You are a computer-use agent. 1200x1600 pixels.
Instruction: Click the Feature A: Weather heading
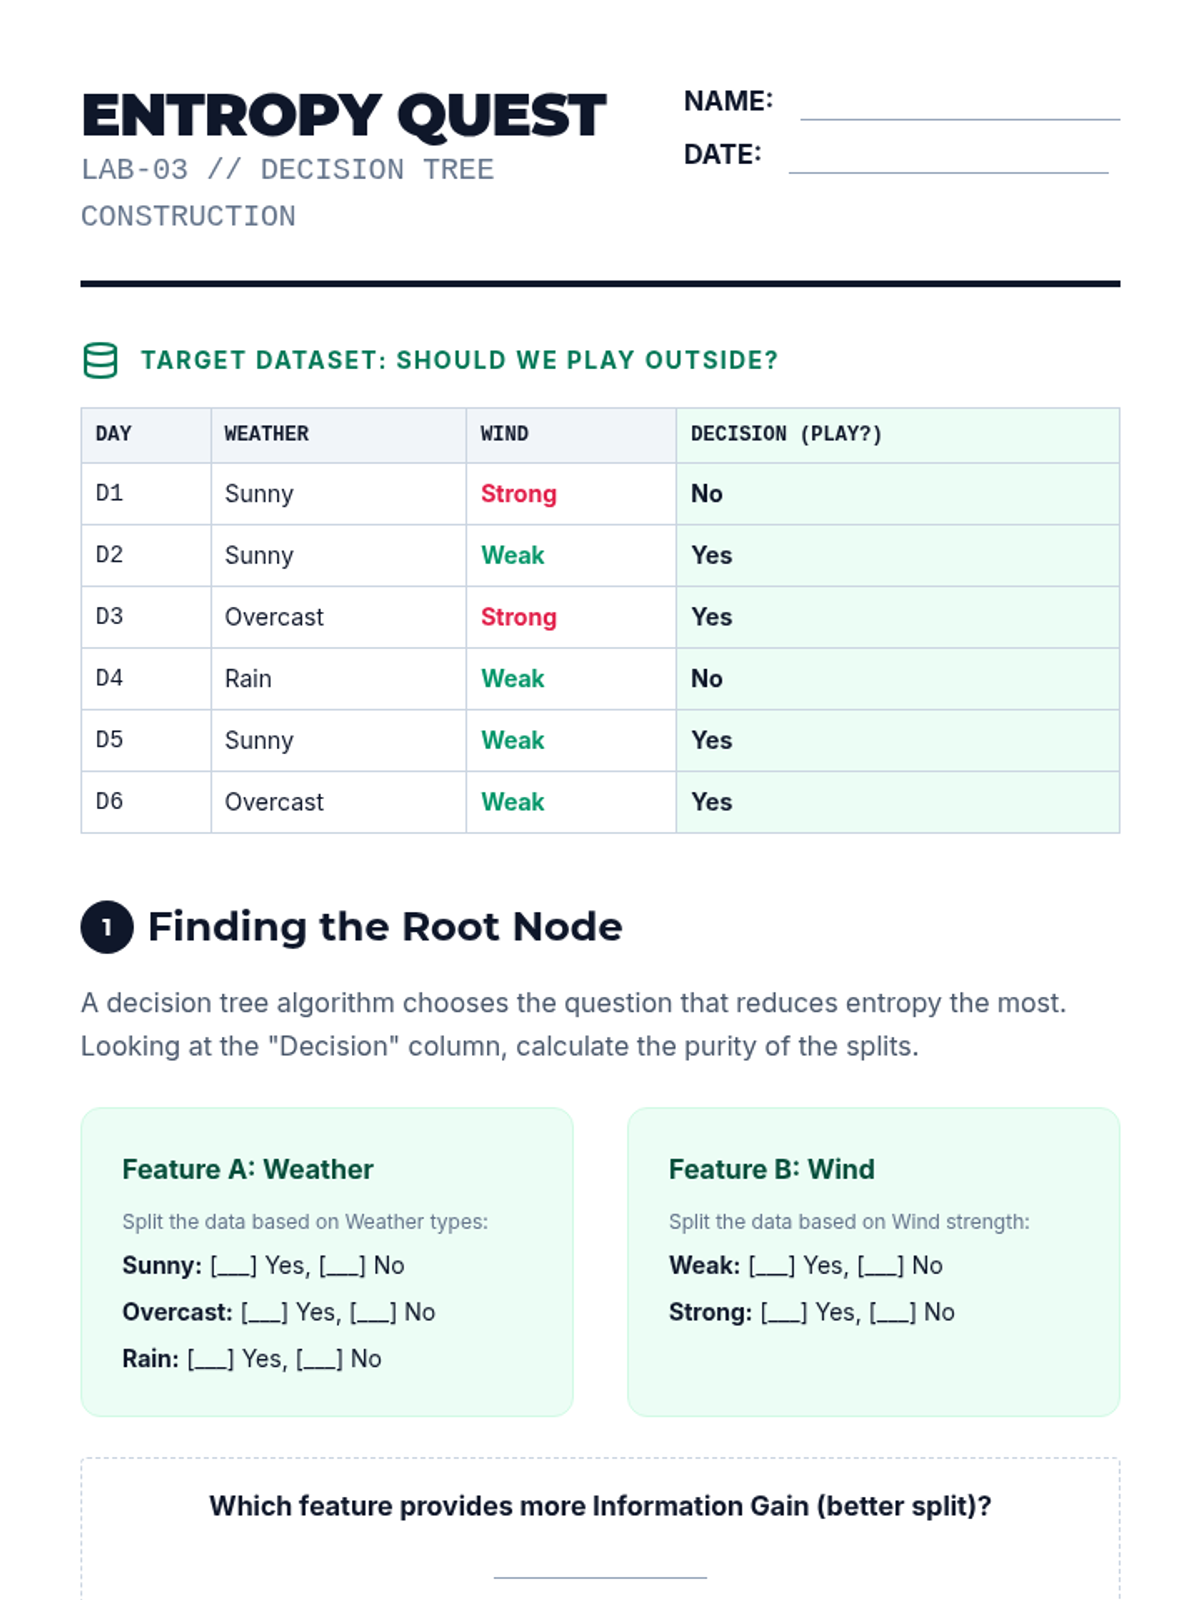[x=247, y=1169]
